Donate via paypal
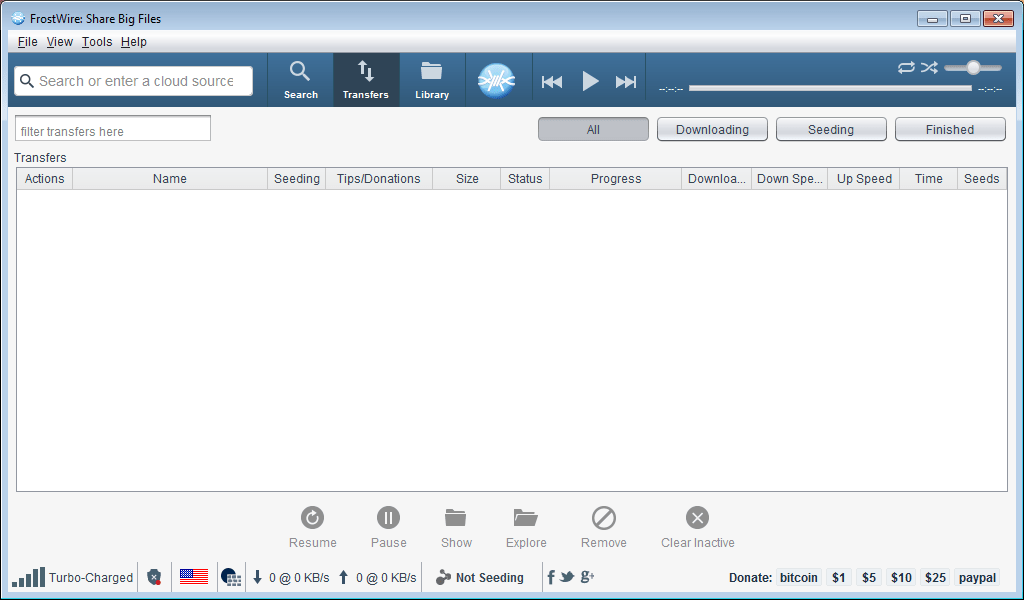The height and width of the screenshot is (600, 1024). [977, 577]
